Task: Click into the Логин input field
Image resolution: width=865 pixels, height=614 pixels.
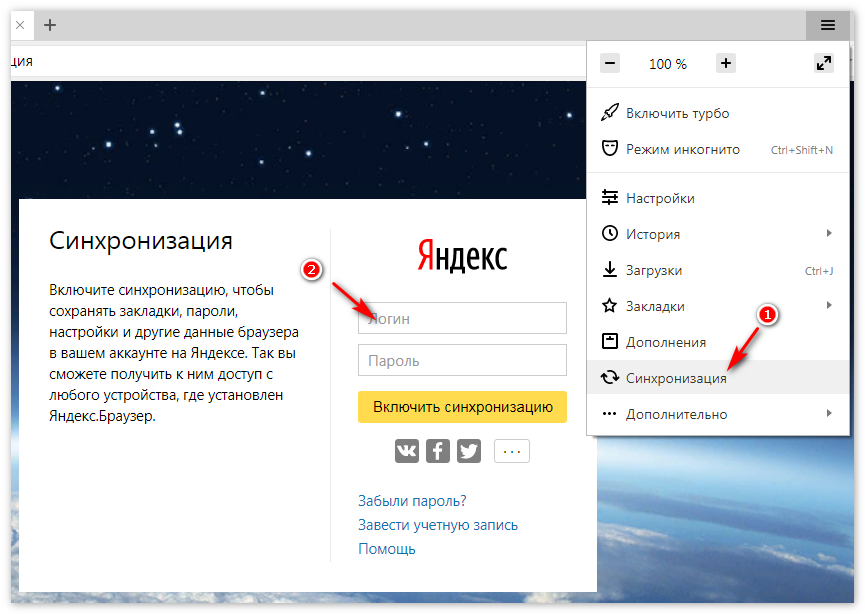Action: [462, 319]
